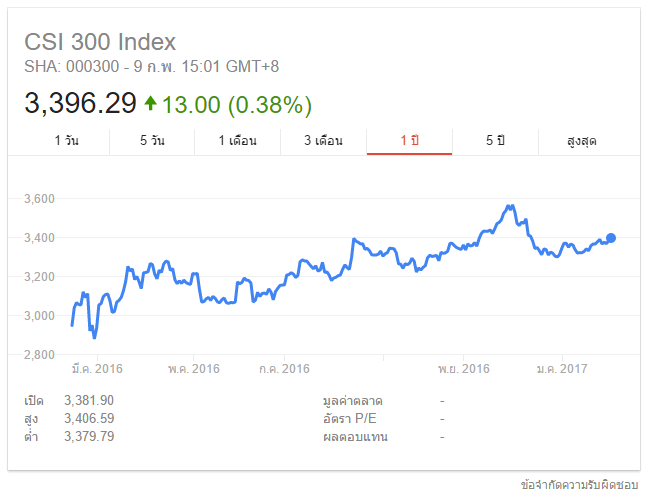Screen dimensions: 646x496
Task: Click the blue endpoint dot on chart
Action: pos(611,238)
